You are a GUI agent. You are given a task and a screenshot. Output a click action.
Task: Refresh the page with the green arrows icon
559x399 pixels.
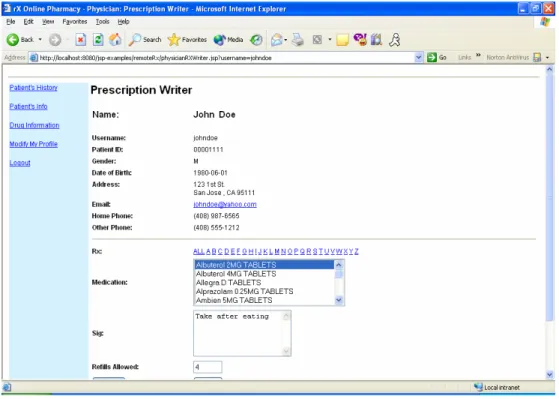[x=98, y=40]
